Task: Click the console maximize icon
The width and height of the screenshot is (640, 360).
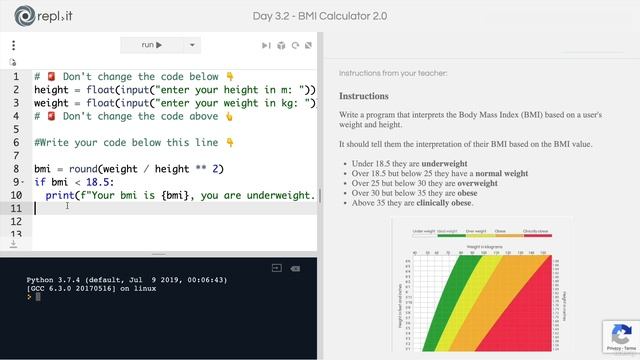Action: 277,268
